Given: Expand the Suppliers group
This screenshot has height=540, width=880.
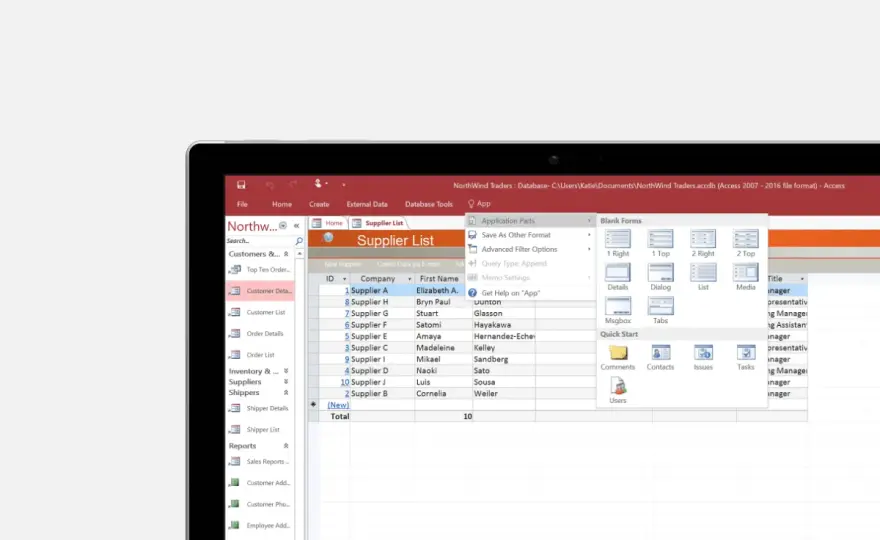Looking at the screenshot, I should click(x=286, y=382).
